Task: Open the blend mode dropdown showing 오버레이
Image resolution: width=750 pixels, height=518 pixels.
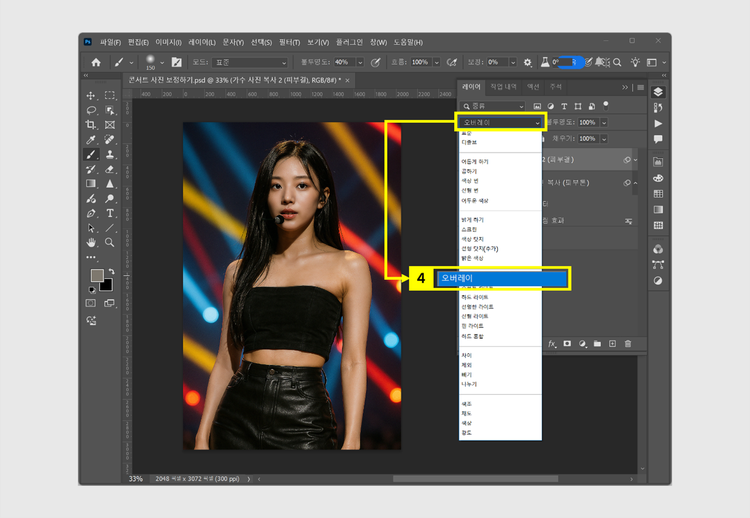Action: (x=500, y=122)
